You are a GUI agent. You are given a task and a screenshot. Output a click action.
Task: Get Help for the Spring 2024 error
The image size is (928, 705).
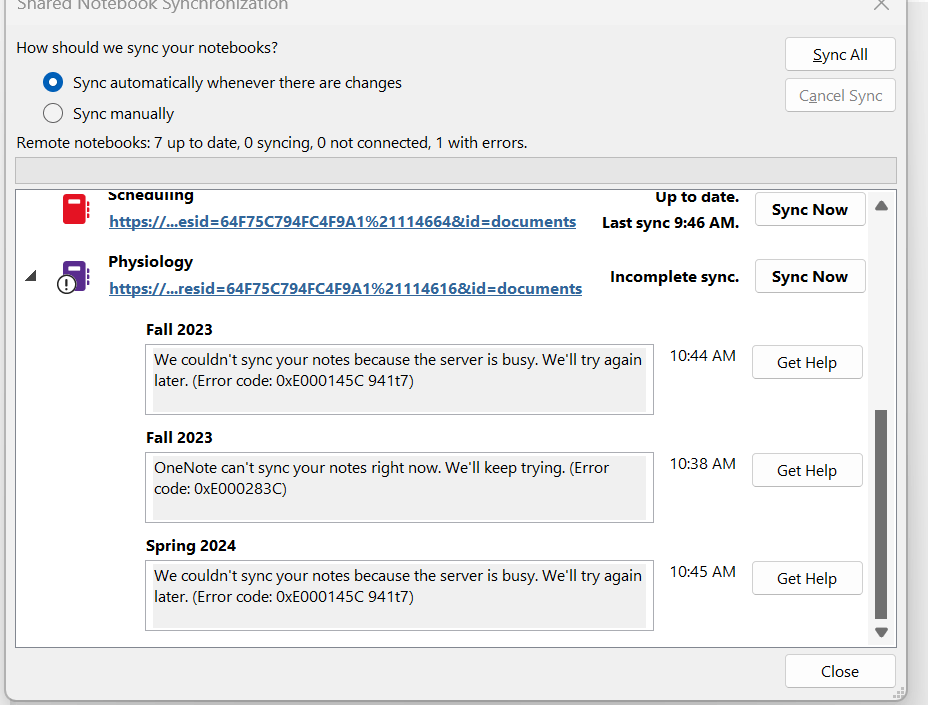(806, 579)
